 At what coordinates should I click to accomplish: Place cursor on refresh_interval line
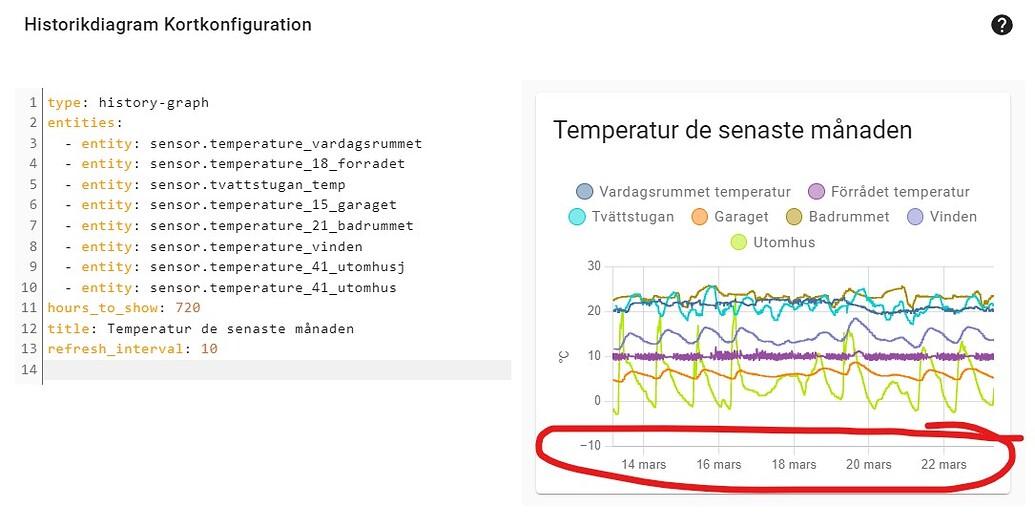pos(132,349)
